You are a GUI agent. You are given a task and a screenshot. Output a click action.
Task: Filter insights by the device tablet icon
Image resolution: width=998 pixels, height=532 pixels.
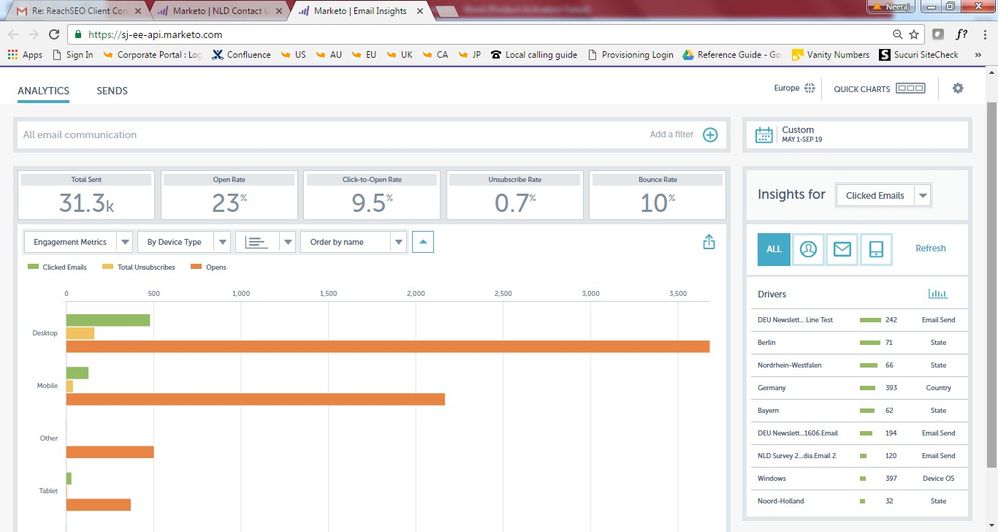coord(875,249)
